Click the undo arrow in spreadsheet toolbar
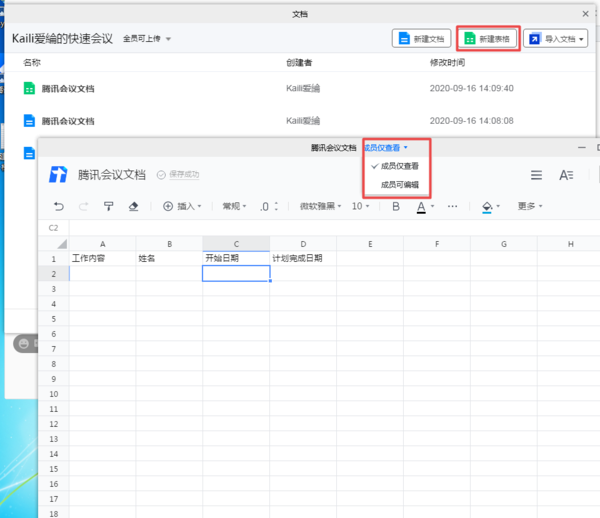The image size is (600, 518). [59, 206]
